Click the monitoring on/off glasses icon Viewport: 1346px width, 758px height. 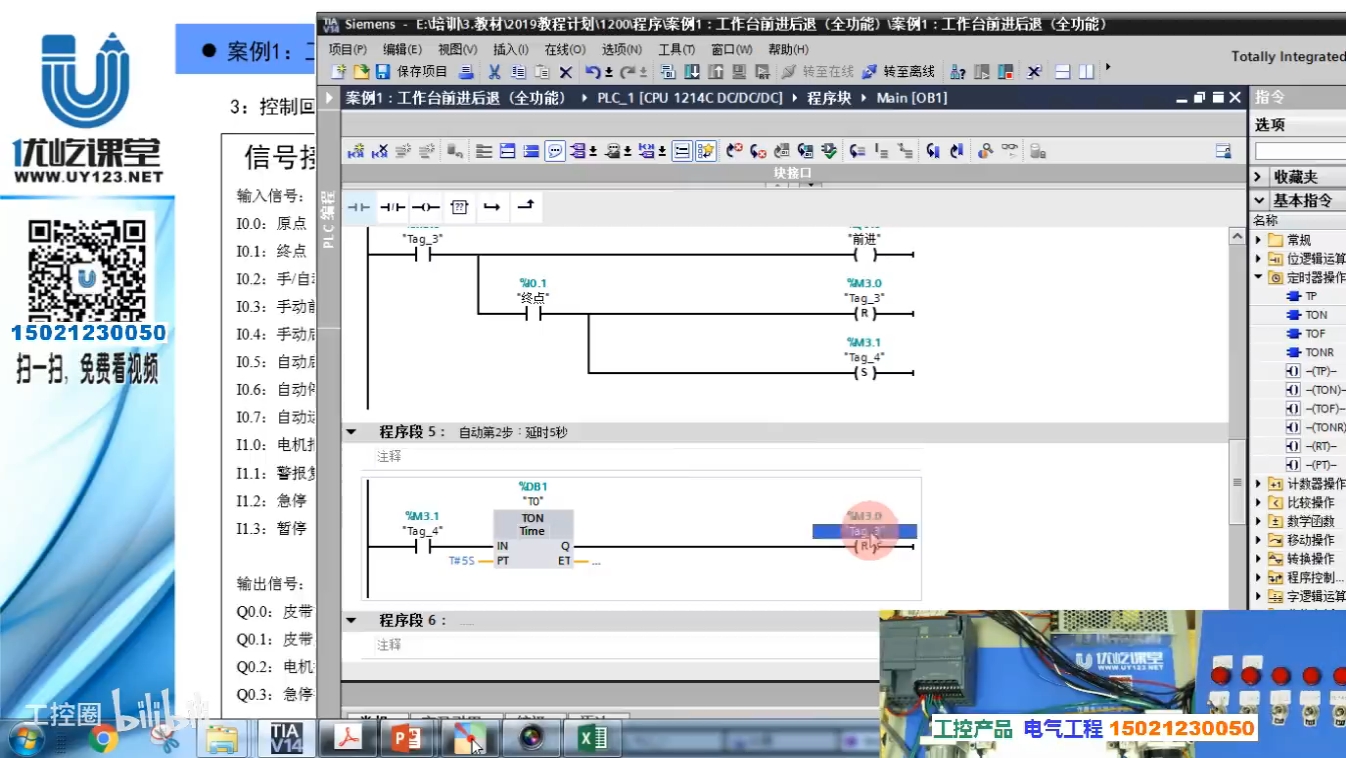point(1009,152)
